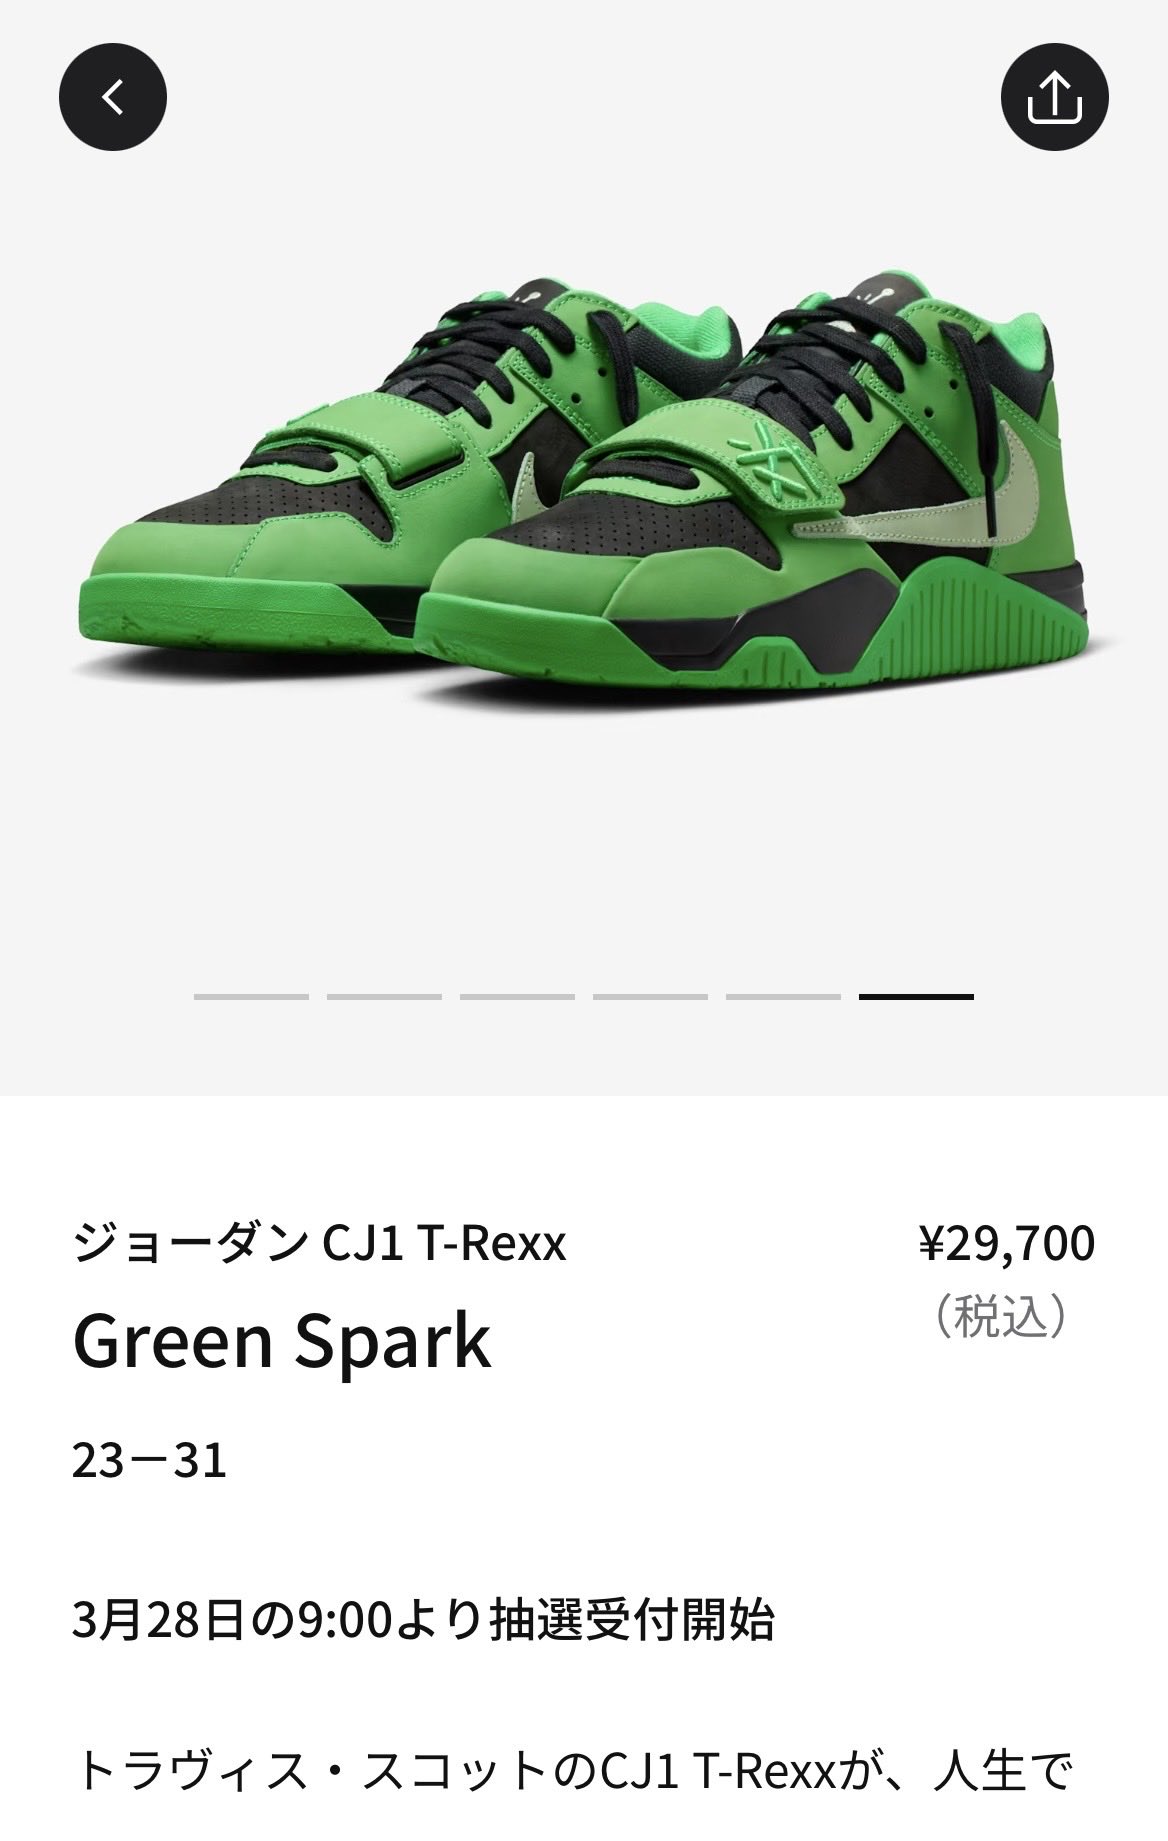Image resolution: width=1168 pixels, height=1841 pixels.
Task: Select the fifth carousel indicator bar
Action: (783, 996)
